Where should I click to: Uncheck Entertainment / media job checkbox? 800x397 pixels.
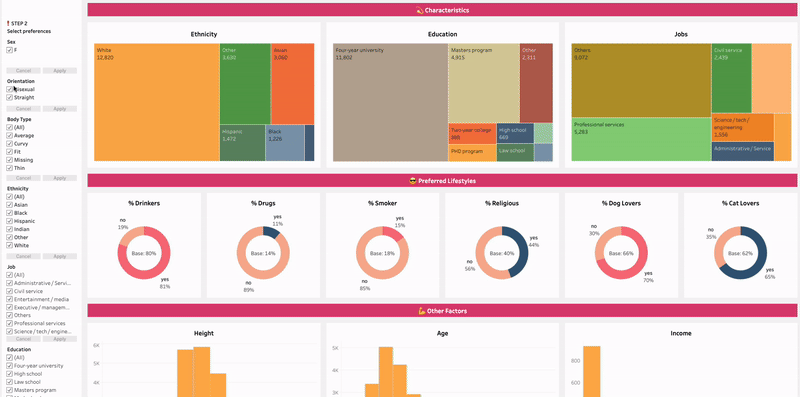pos(9,300)
